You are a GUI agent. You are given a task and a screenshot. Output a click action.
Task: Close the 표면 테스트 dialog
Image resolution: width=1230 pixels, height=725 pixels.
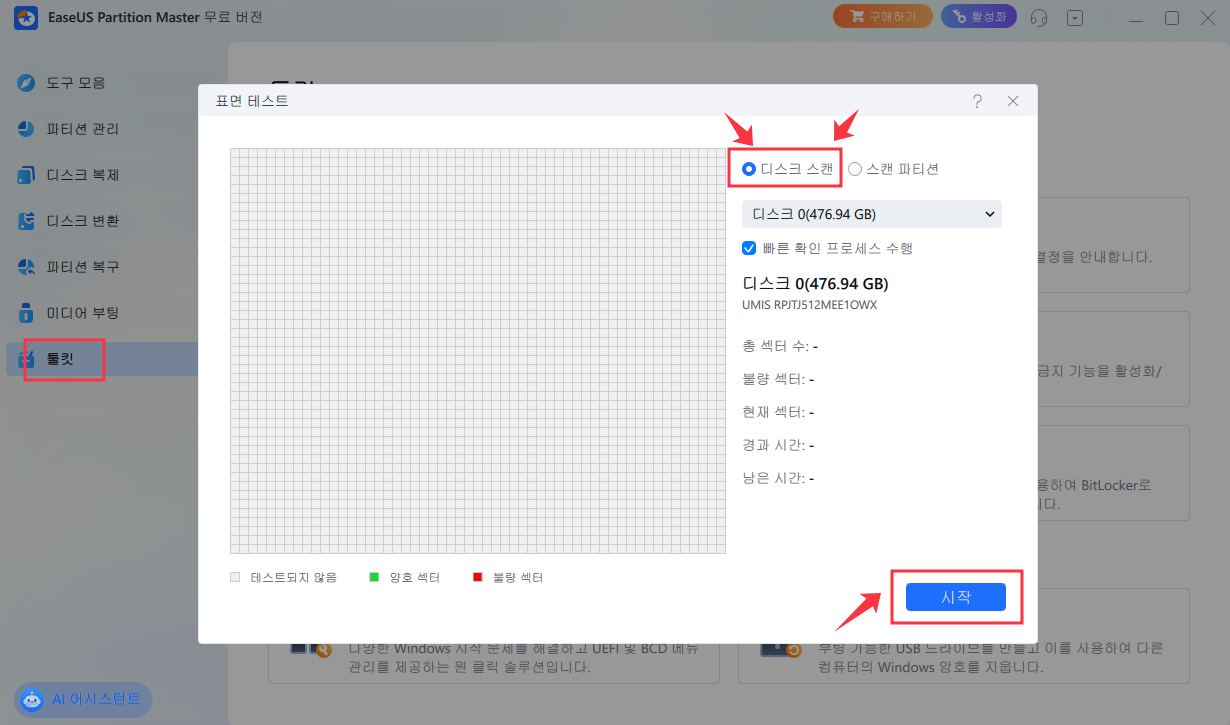point(1013,101)
